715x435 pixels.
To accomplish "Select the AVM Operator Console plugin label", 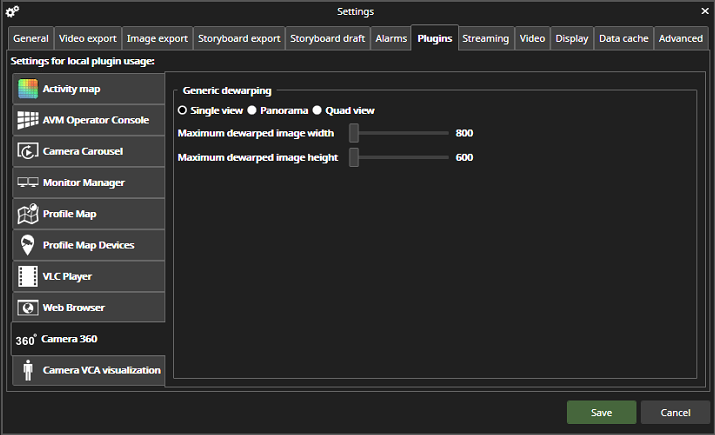I will [96, 120].
